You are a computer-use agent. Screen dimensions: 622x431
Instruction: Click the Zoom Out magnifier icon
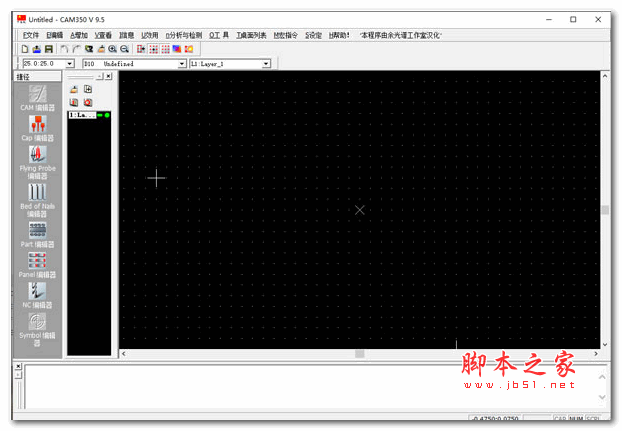tap(125, 49)
